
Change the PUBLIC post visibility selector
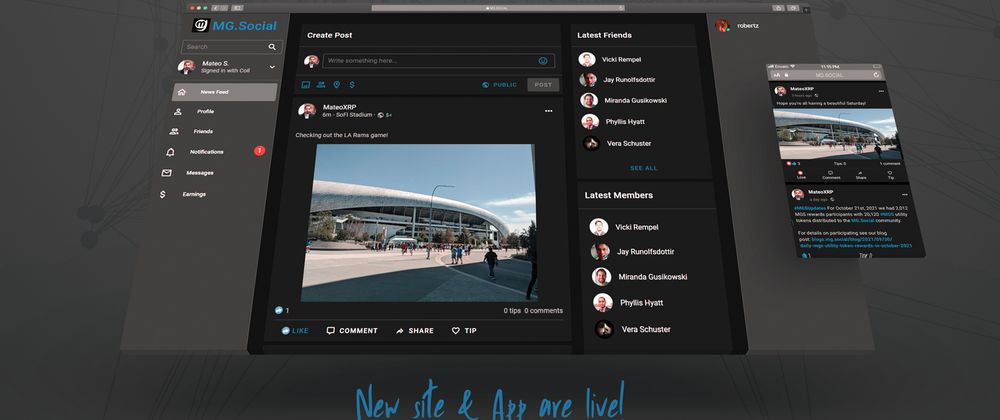[500, 85]
